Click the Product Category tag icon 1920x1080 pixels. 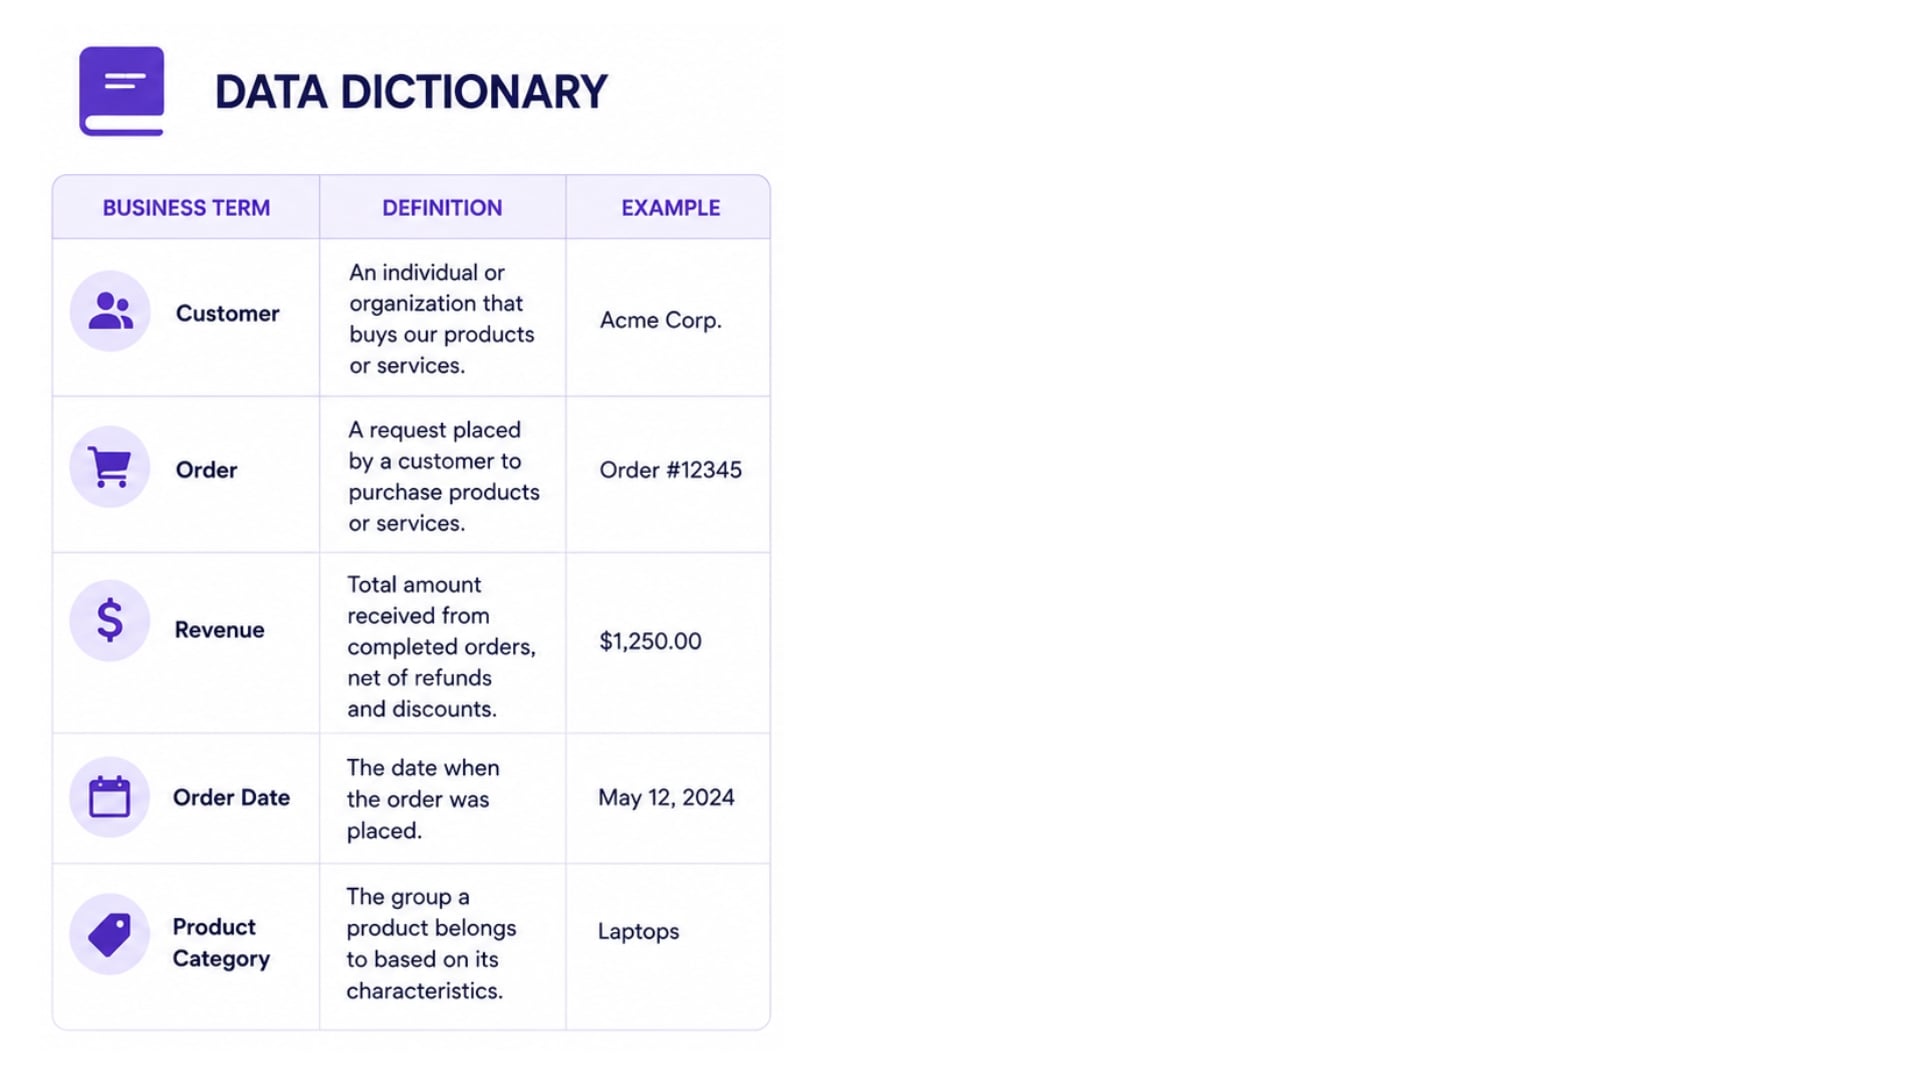(110, 934)
